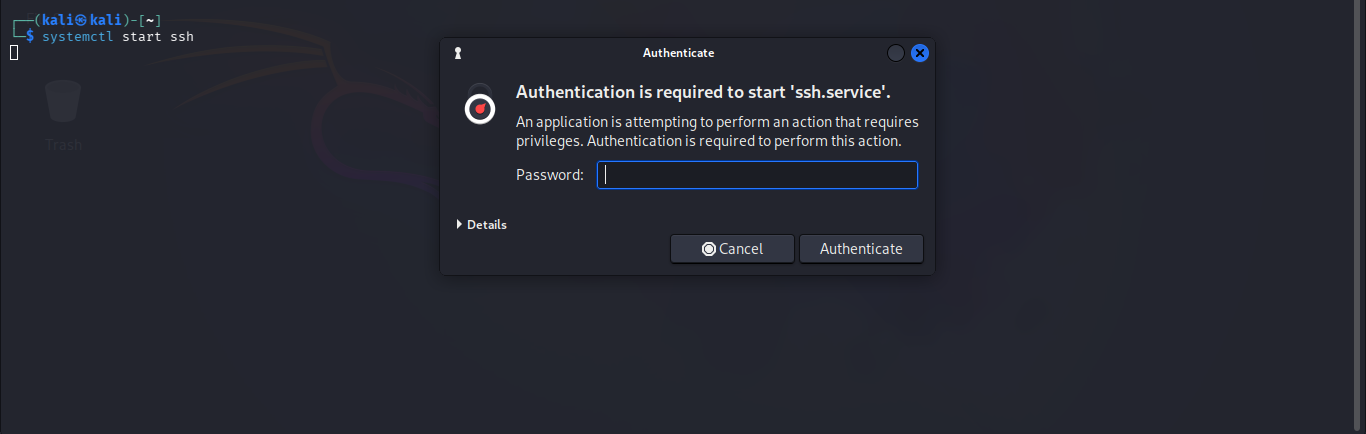This screenshot has height=434, width=1366.
Task: Close the Authenticate dialog with blue X
Action: [x=920, y=53]
